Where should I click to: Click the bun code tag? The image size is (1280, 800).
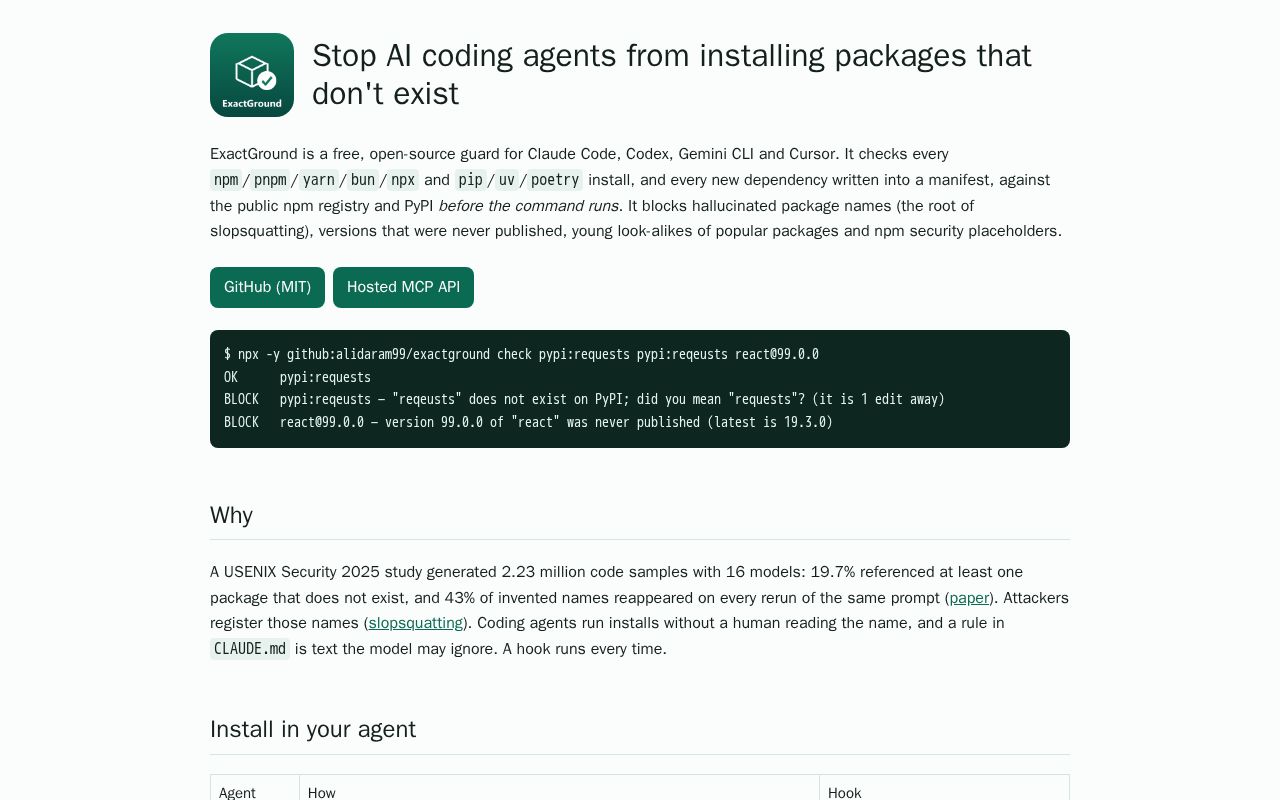(x=362, y=180)
